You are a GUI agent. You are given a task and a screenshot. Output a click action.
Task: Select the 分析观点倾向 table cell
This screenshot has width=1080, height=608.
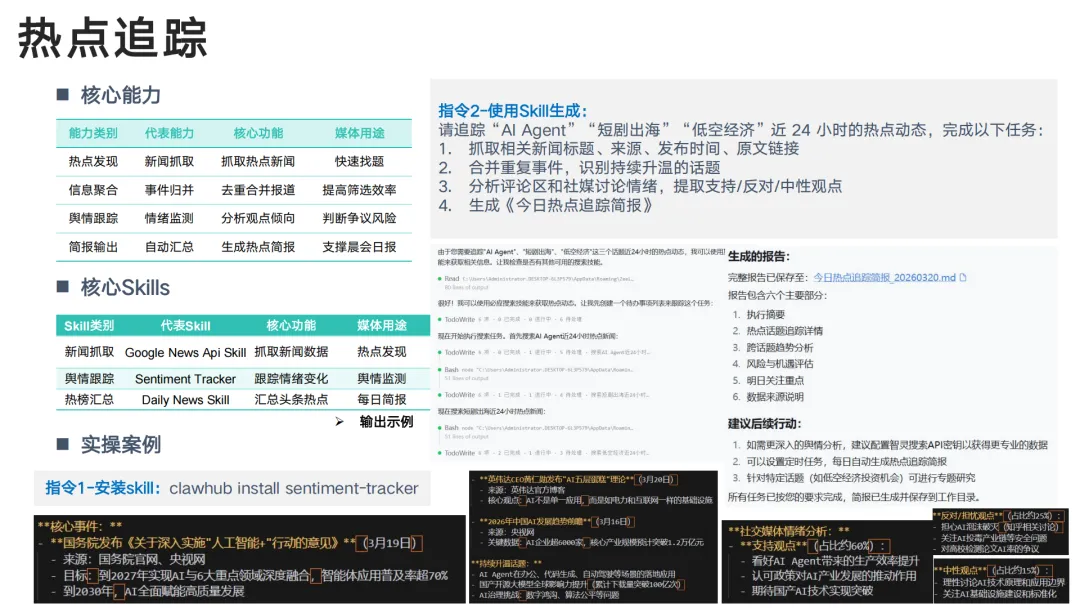[258, 218]
